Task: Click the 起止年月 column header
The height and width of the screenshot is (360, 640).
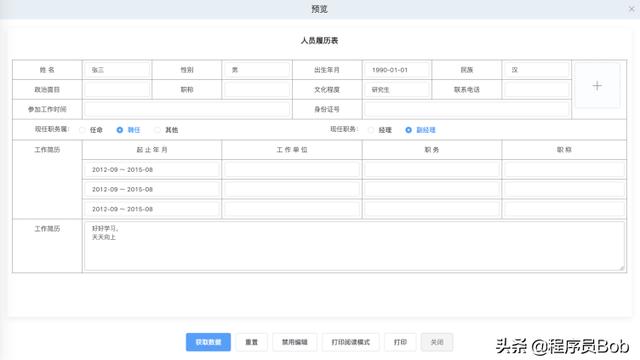Action: [x=152, y=150]
